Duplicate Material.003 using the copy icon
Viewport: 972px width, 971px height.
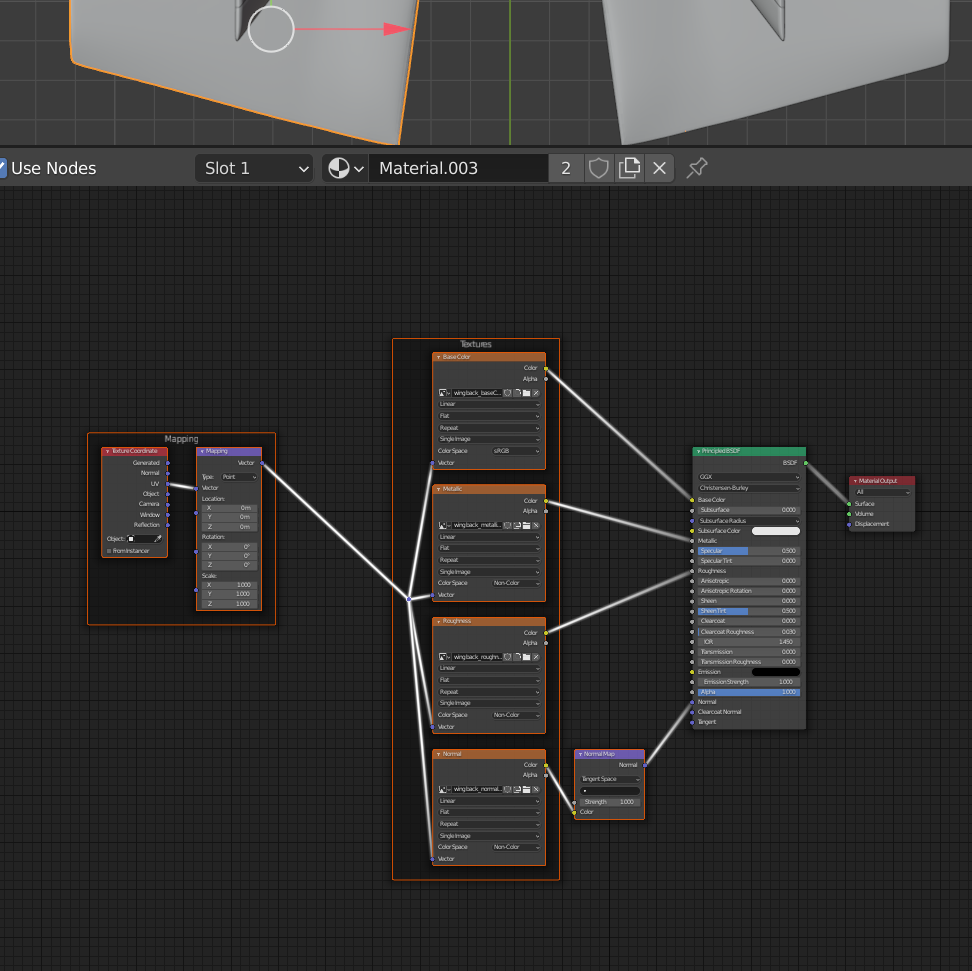pos(629,168)
